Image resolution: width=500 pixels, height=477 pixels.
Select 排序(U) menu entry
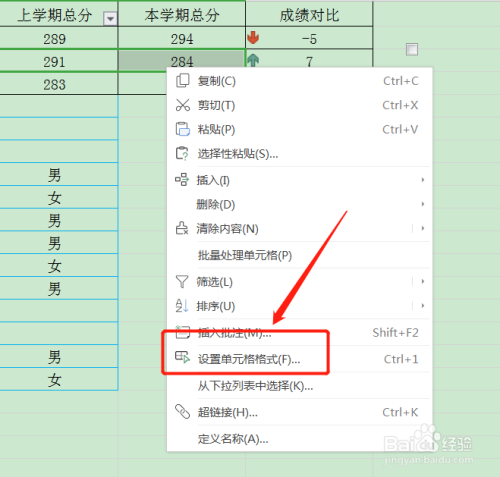click(299, 306)
